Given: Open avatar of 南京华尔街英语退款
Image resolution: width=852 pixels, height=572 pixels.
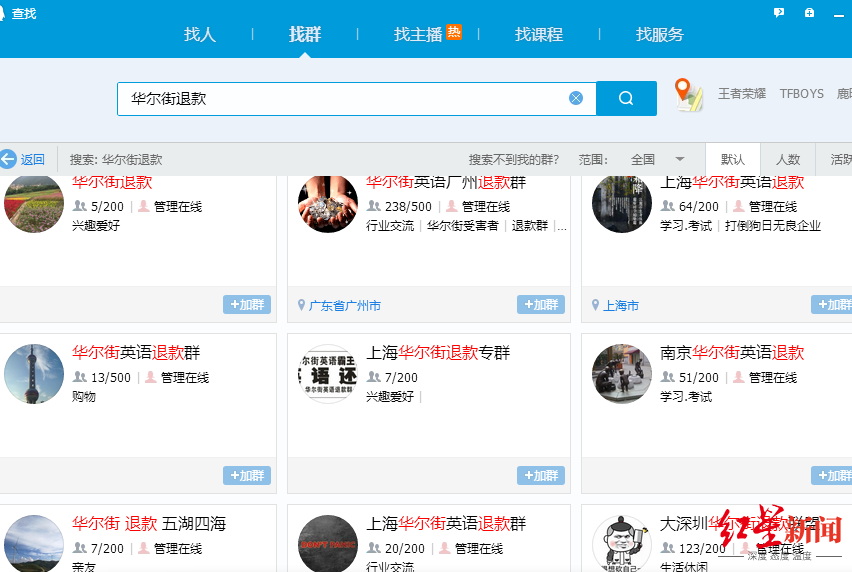Looking at the screenshot, I should tap(622, 374).
